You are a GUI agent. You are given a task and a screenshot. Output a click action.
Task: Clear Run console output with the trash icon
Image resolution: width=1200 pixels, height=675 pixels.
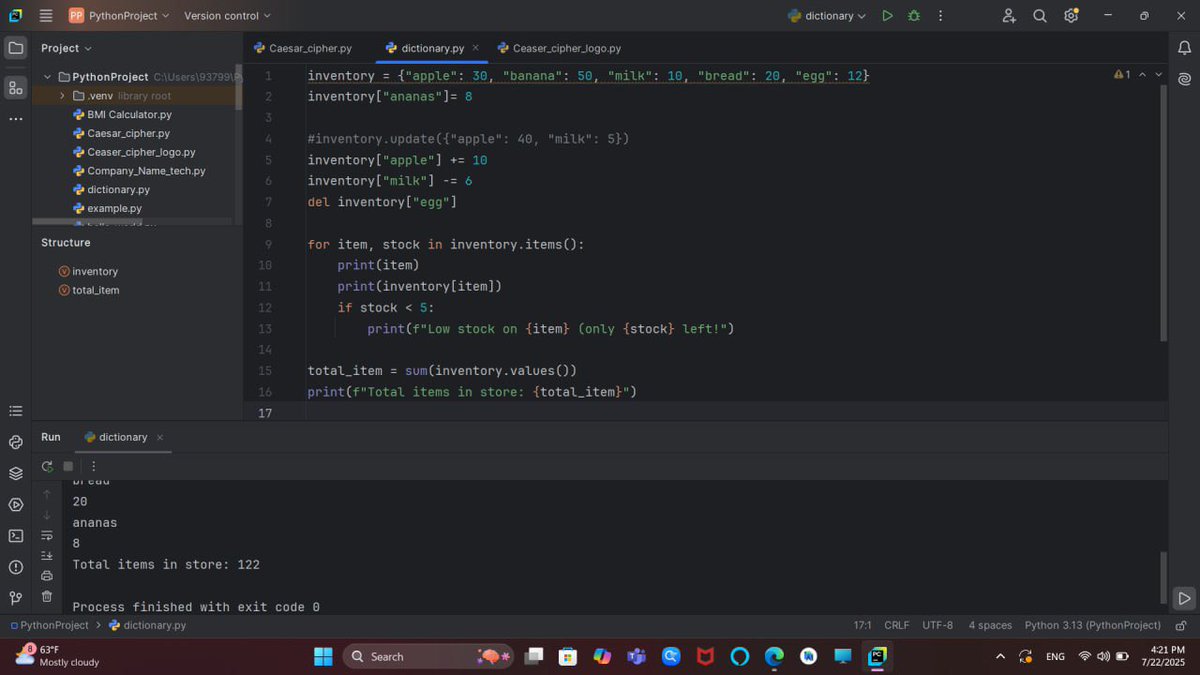(47, 597)
